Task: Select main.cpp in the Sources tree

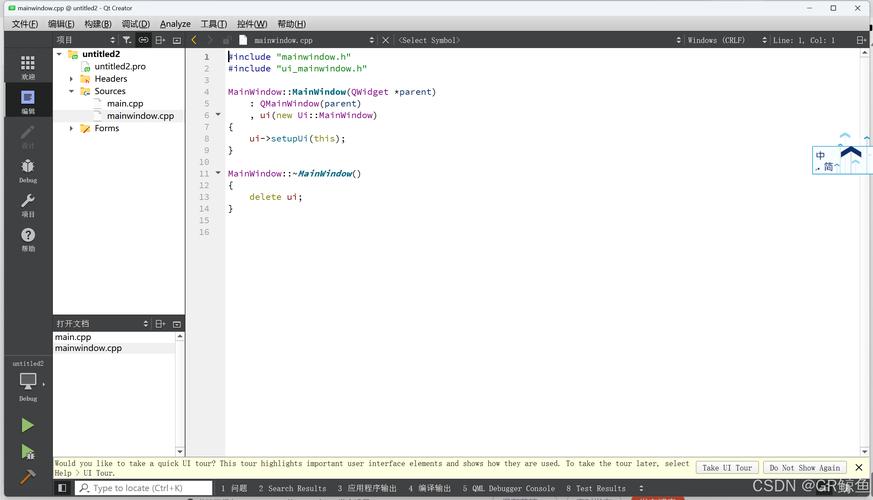Action: pos(125,103)
